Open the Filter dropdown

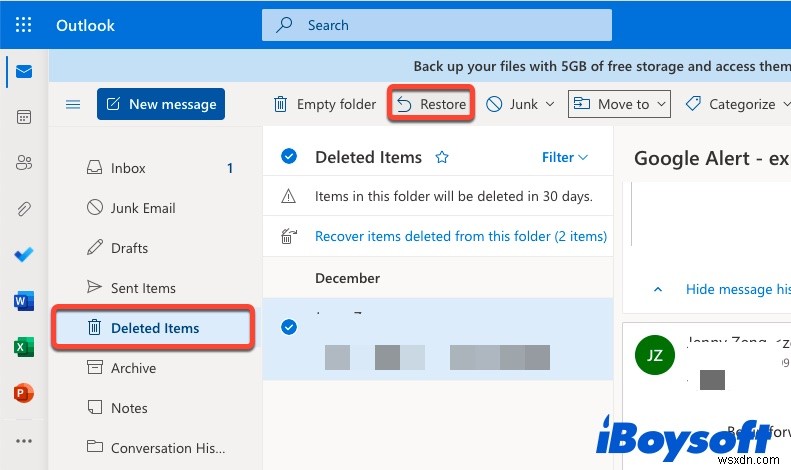pos(564,157)
